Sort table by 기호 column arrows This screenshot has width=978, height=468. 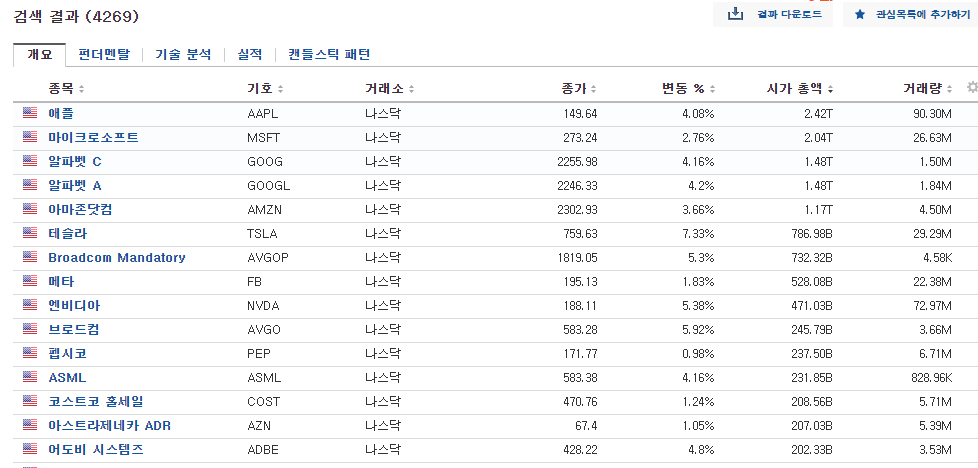coord(281,89)
